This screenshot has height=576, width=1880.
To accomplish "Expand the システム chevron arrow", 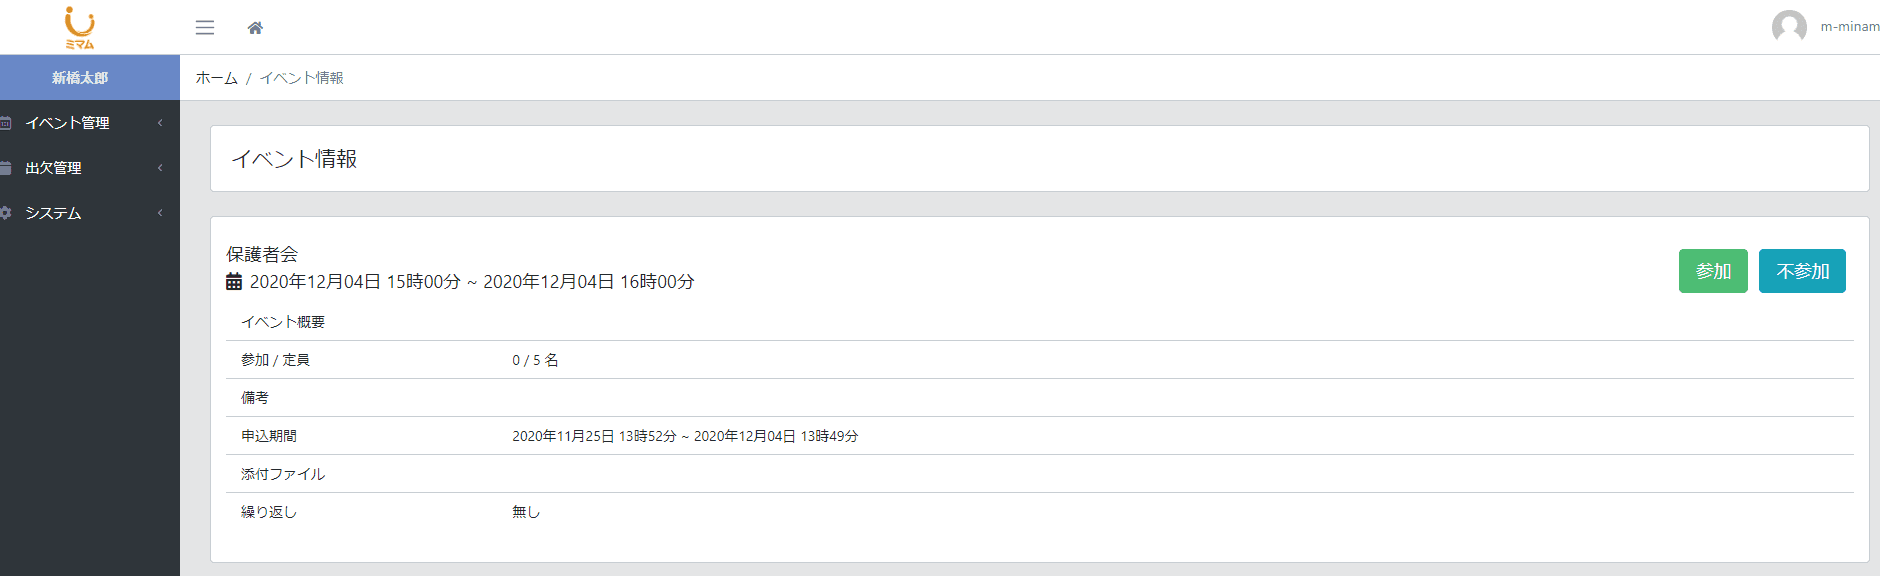I will tap(160, 213).
